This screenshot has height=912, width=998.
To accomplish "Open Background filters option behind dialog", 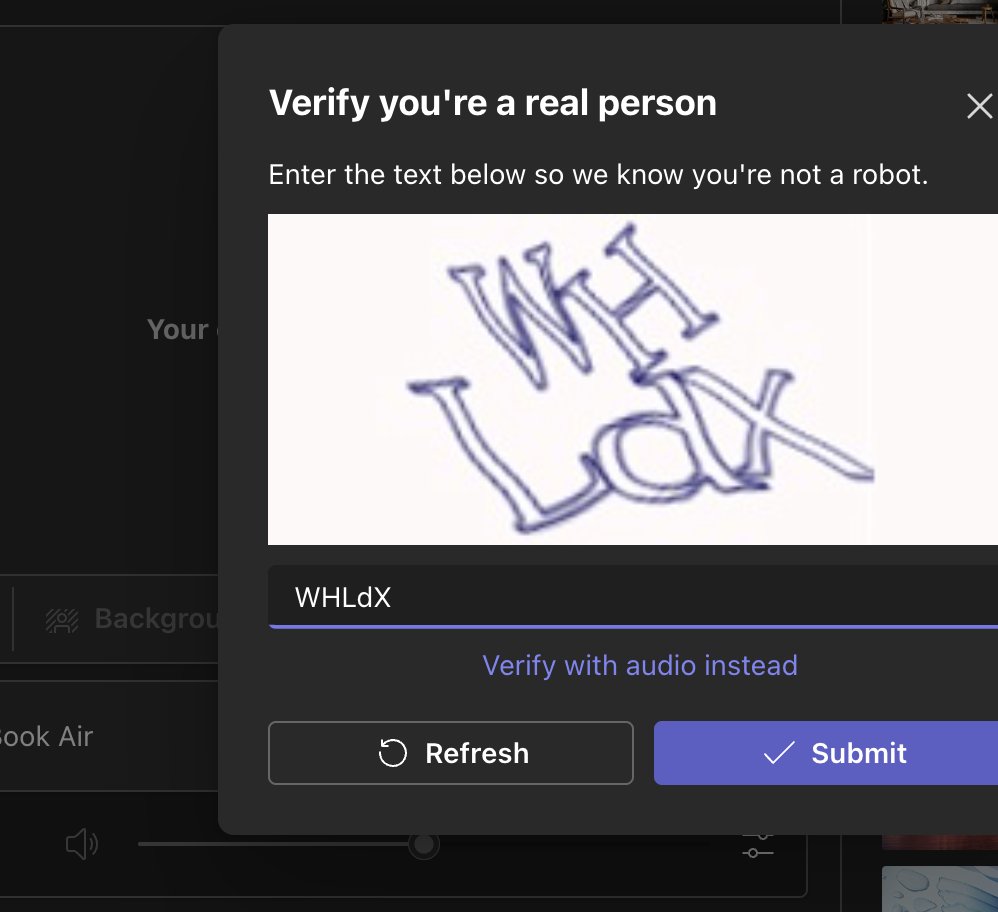I will (x=134, y=619).
